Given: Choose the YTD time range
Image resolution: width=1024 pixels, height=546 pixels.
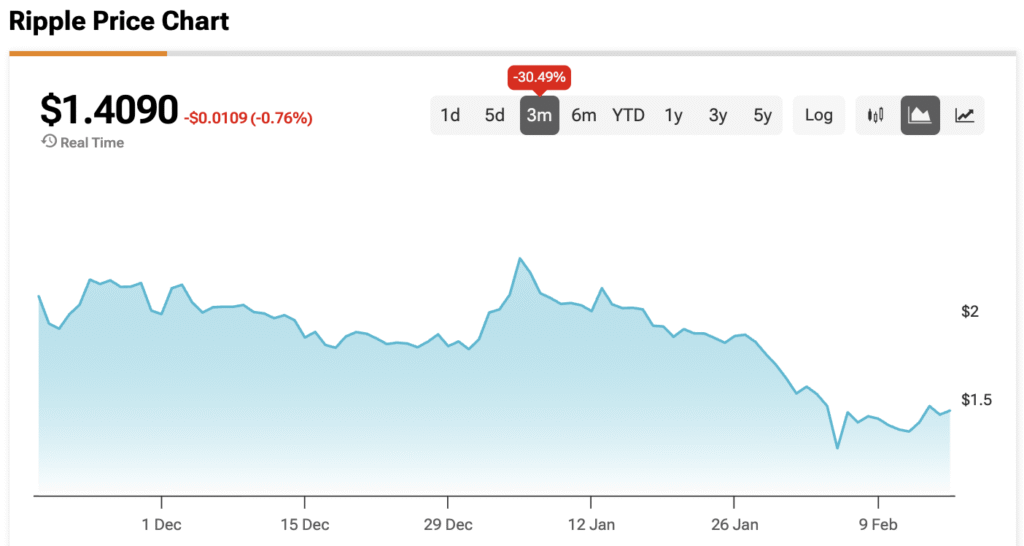Looking at the screenshot, I should click(x=628, y=115).
